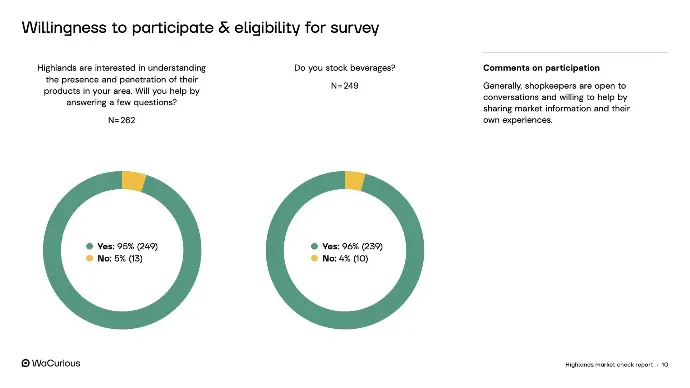This screenshot has height=388, width=690.
Task: Click the yellow No legend dot in left chart
Action: pos(90,258)
